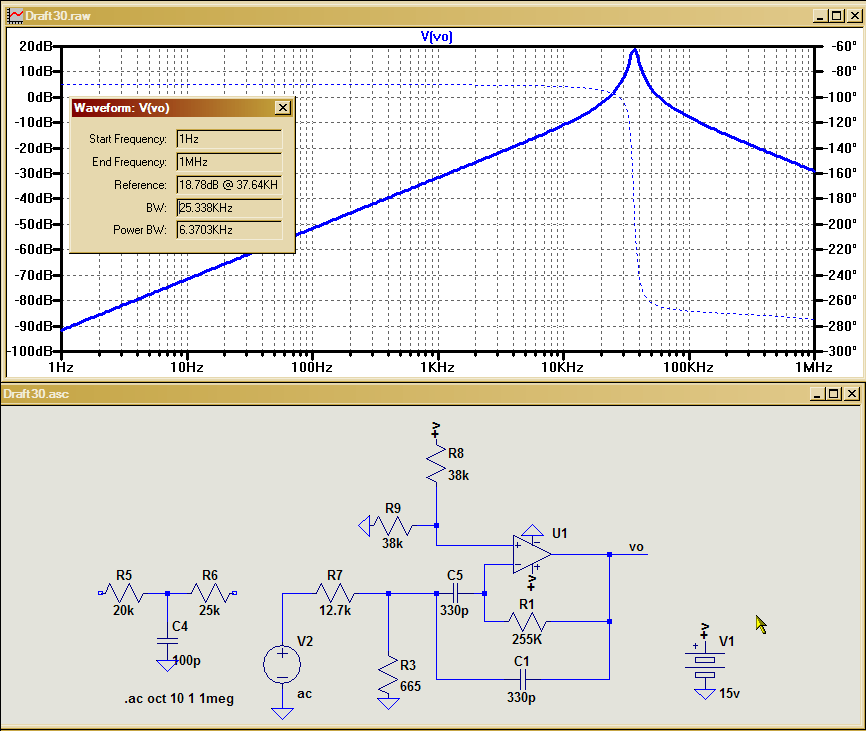
Task: Click the ground symbol below V2
Action: pos(282,713)
